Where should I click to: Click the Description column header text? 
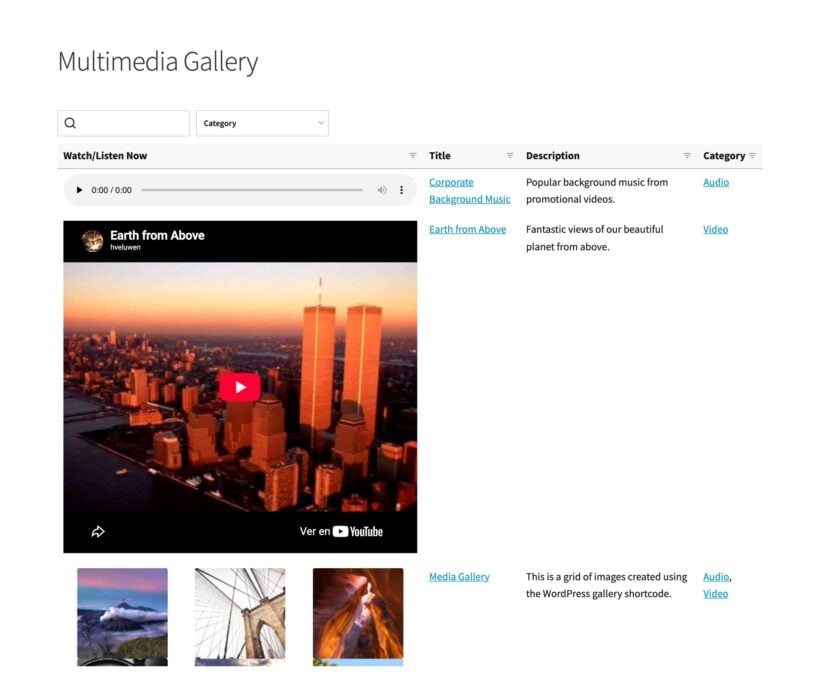(553, 156)
